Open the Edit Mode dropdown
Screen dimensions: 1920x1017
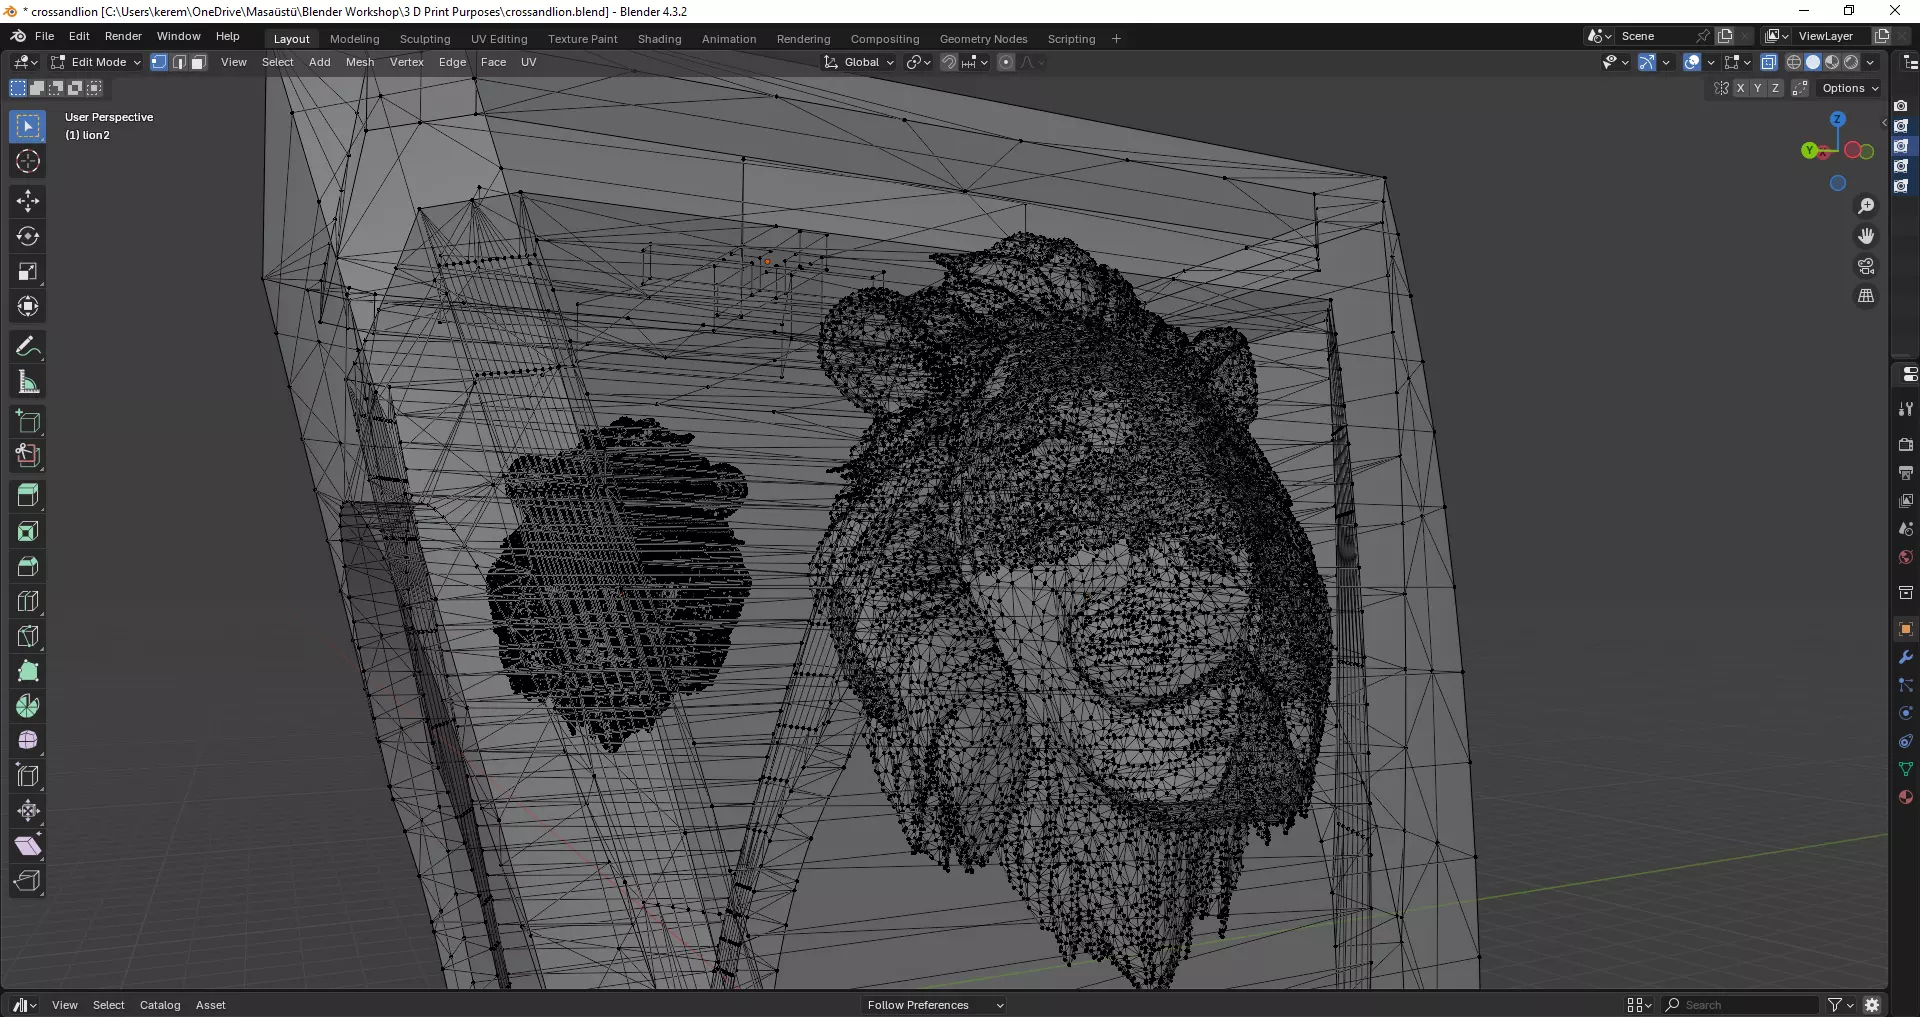point(96,62)
